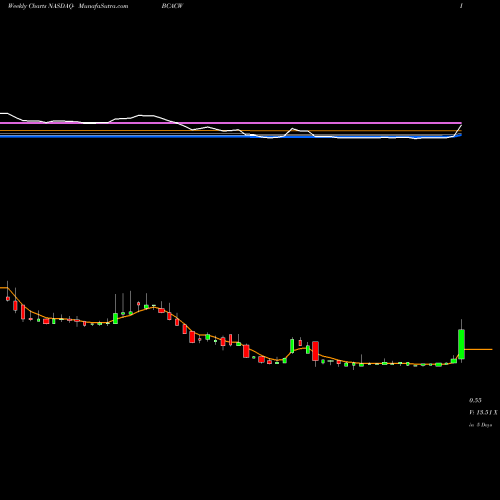Click the 'Weekly Charts NASDAQ' title text
500x500 pixels.
click(x=40, y=6)
